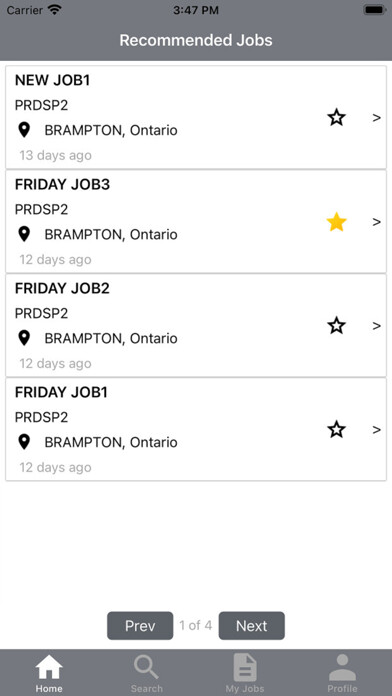Tap the location pin on NEW JOB1

[x=24, y=130]
